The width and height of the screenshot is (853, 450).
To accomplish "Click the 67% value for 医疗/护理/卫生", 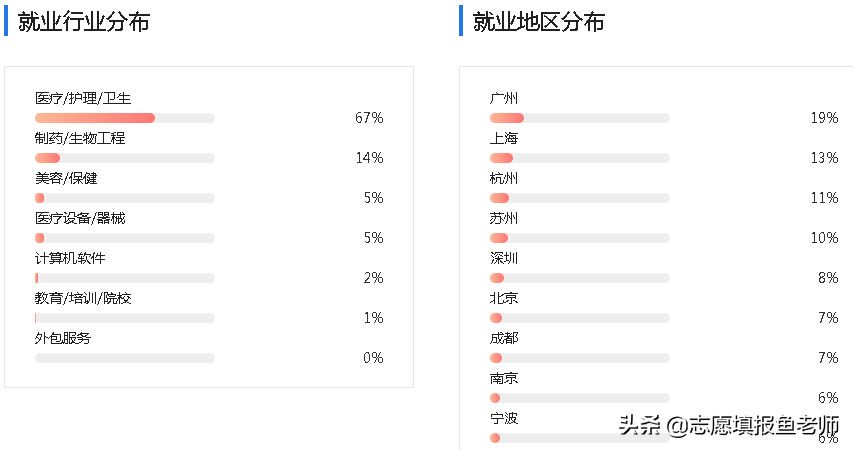I will 369,118.
